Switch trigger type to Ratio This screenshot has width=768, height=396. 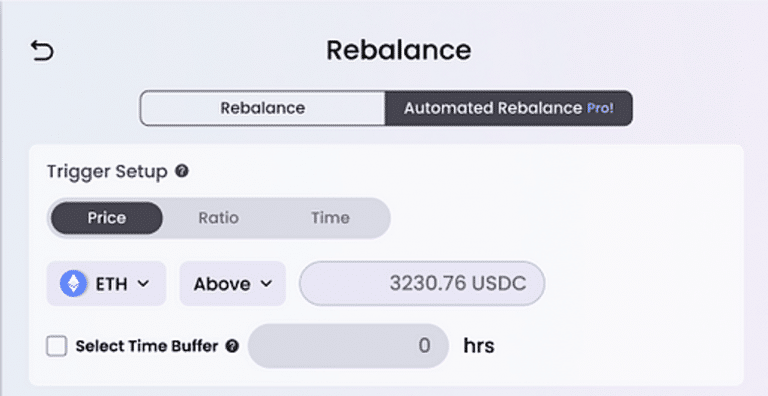218,218
